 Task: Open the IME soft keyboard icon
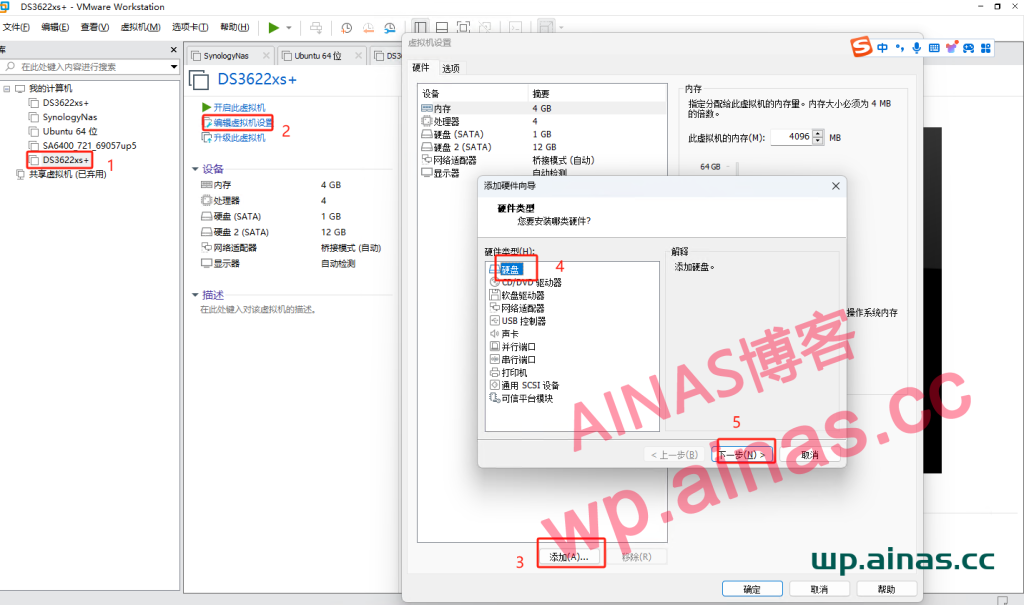934,48
